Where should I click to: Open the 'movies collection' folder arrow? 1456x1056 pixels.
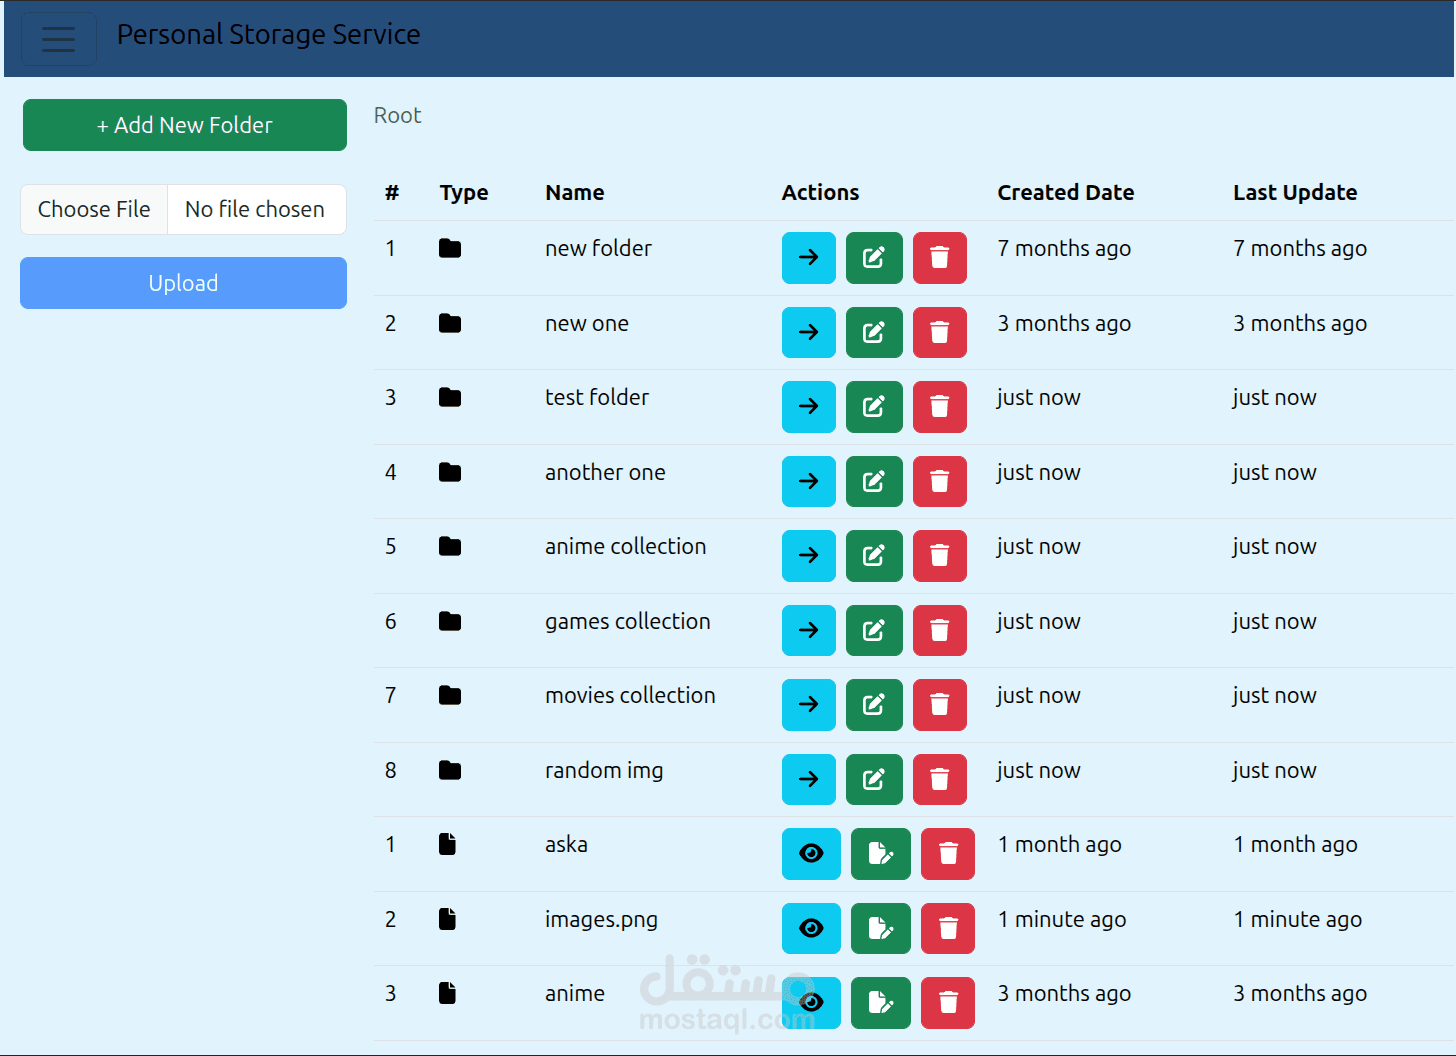click(x=809, y=705)
